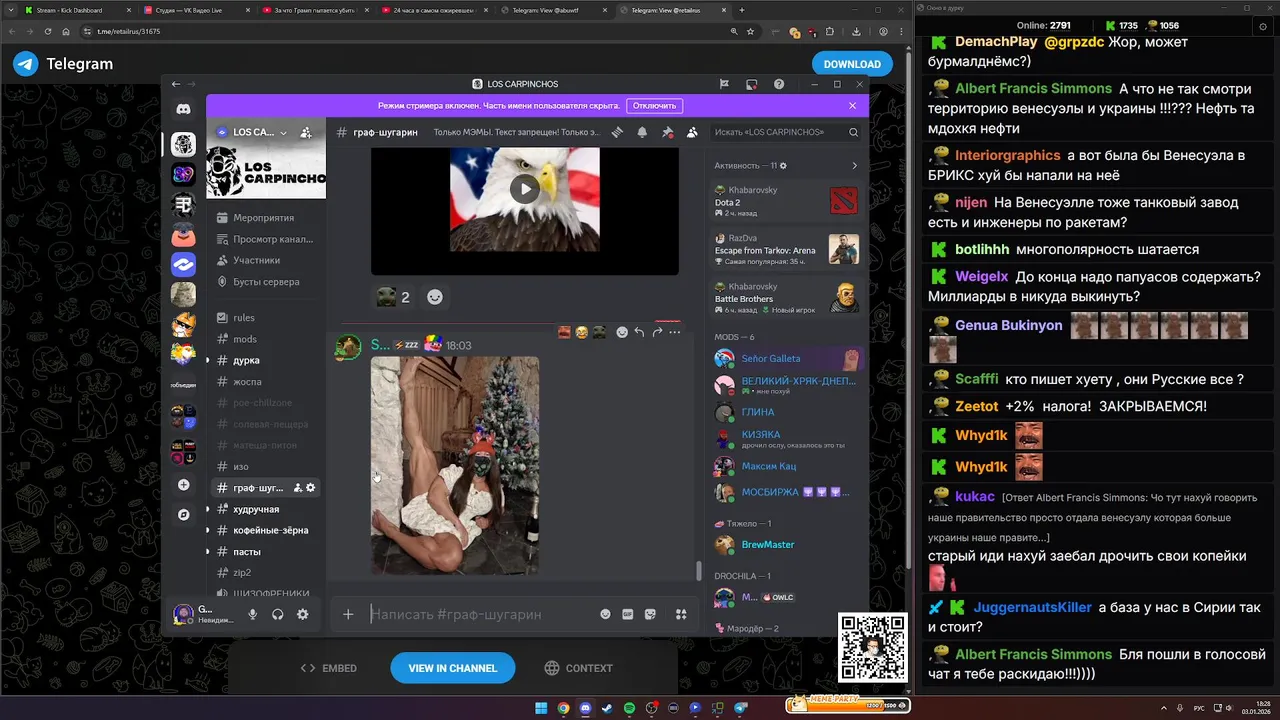Viewport: 1280px width, 720px height.
Task: Open emoji picker in message input
Action: tap(605, 614)
